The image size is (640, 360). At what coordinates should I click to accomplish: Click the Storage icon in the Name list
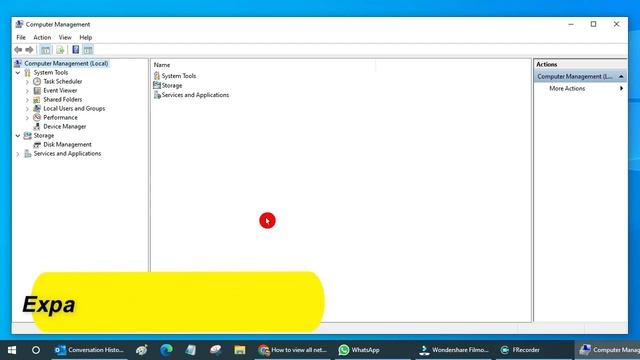(157, 85)
